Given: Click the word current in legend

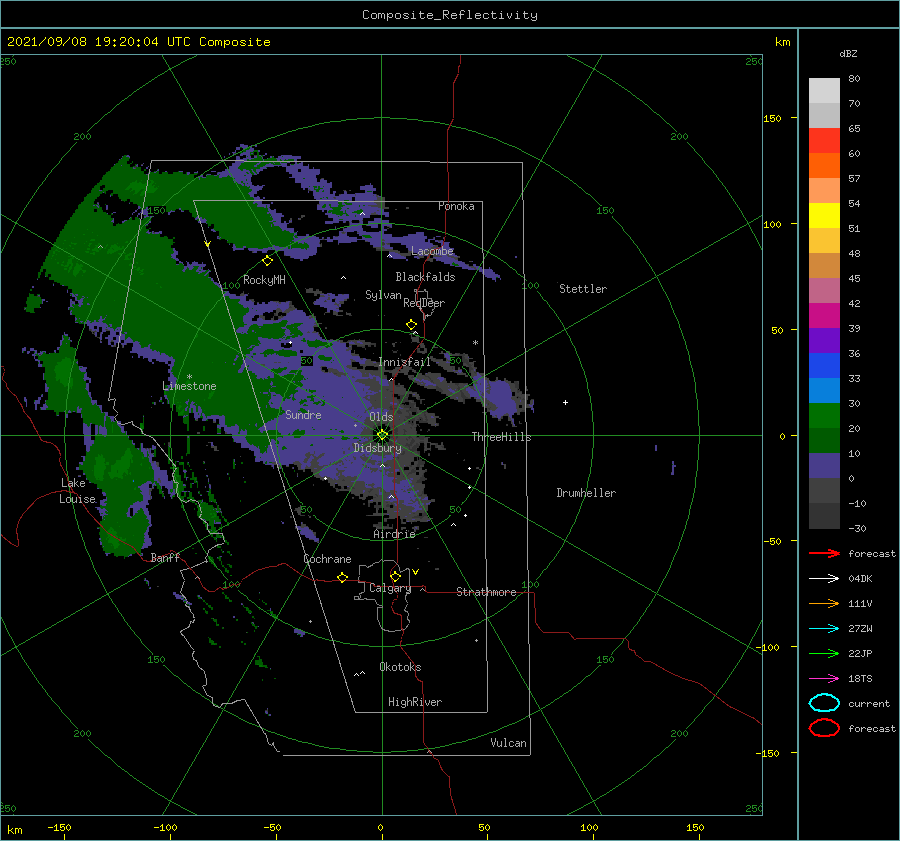Looking at the screenshot, I should point(869,703).
